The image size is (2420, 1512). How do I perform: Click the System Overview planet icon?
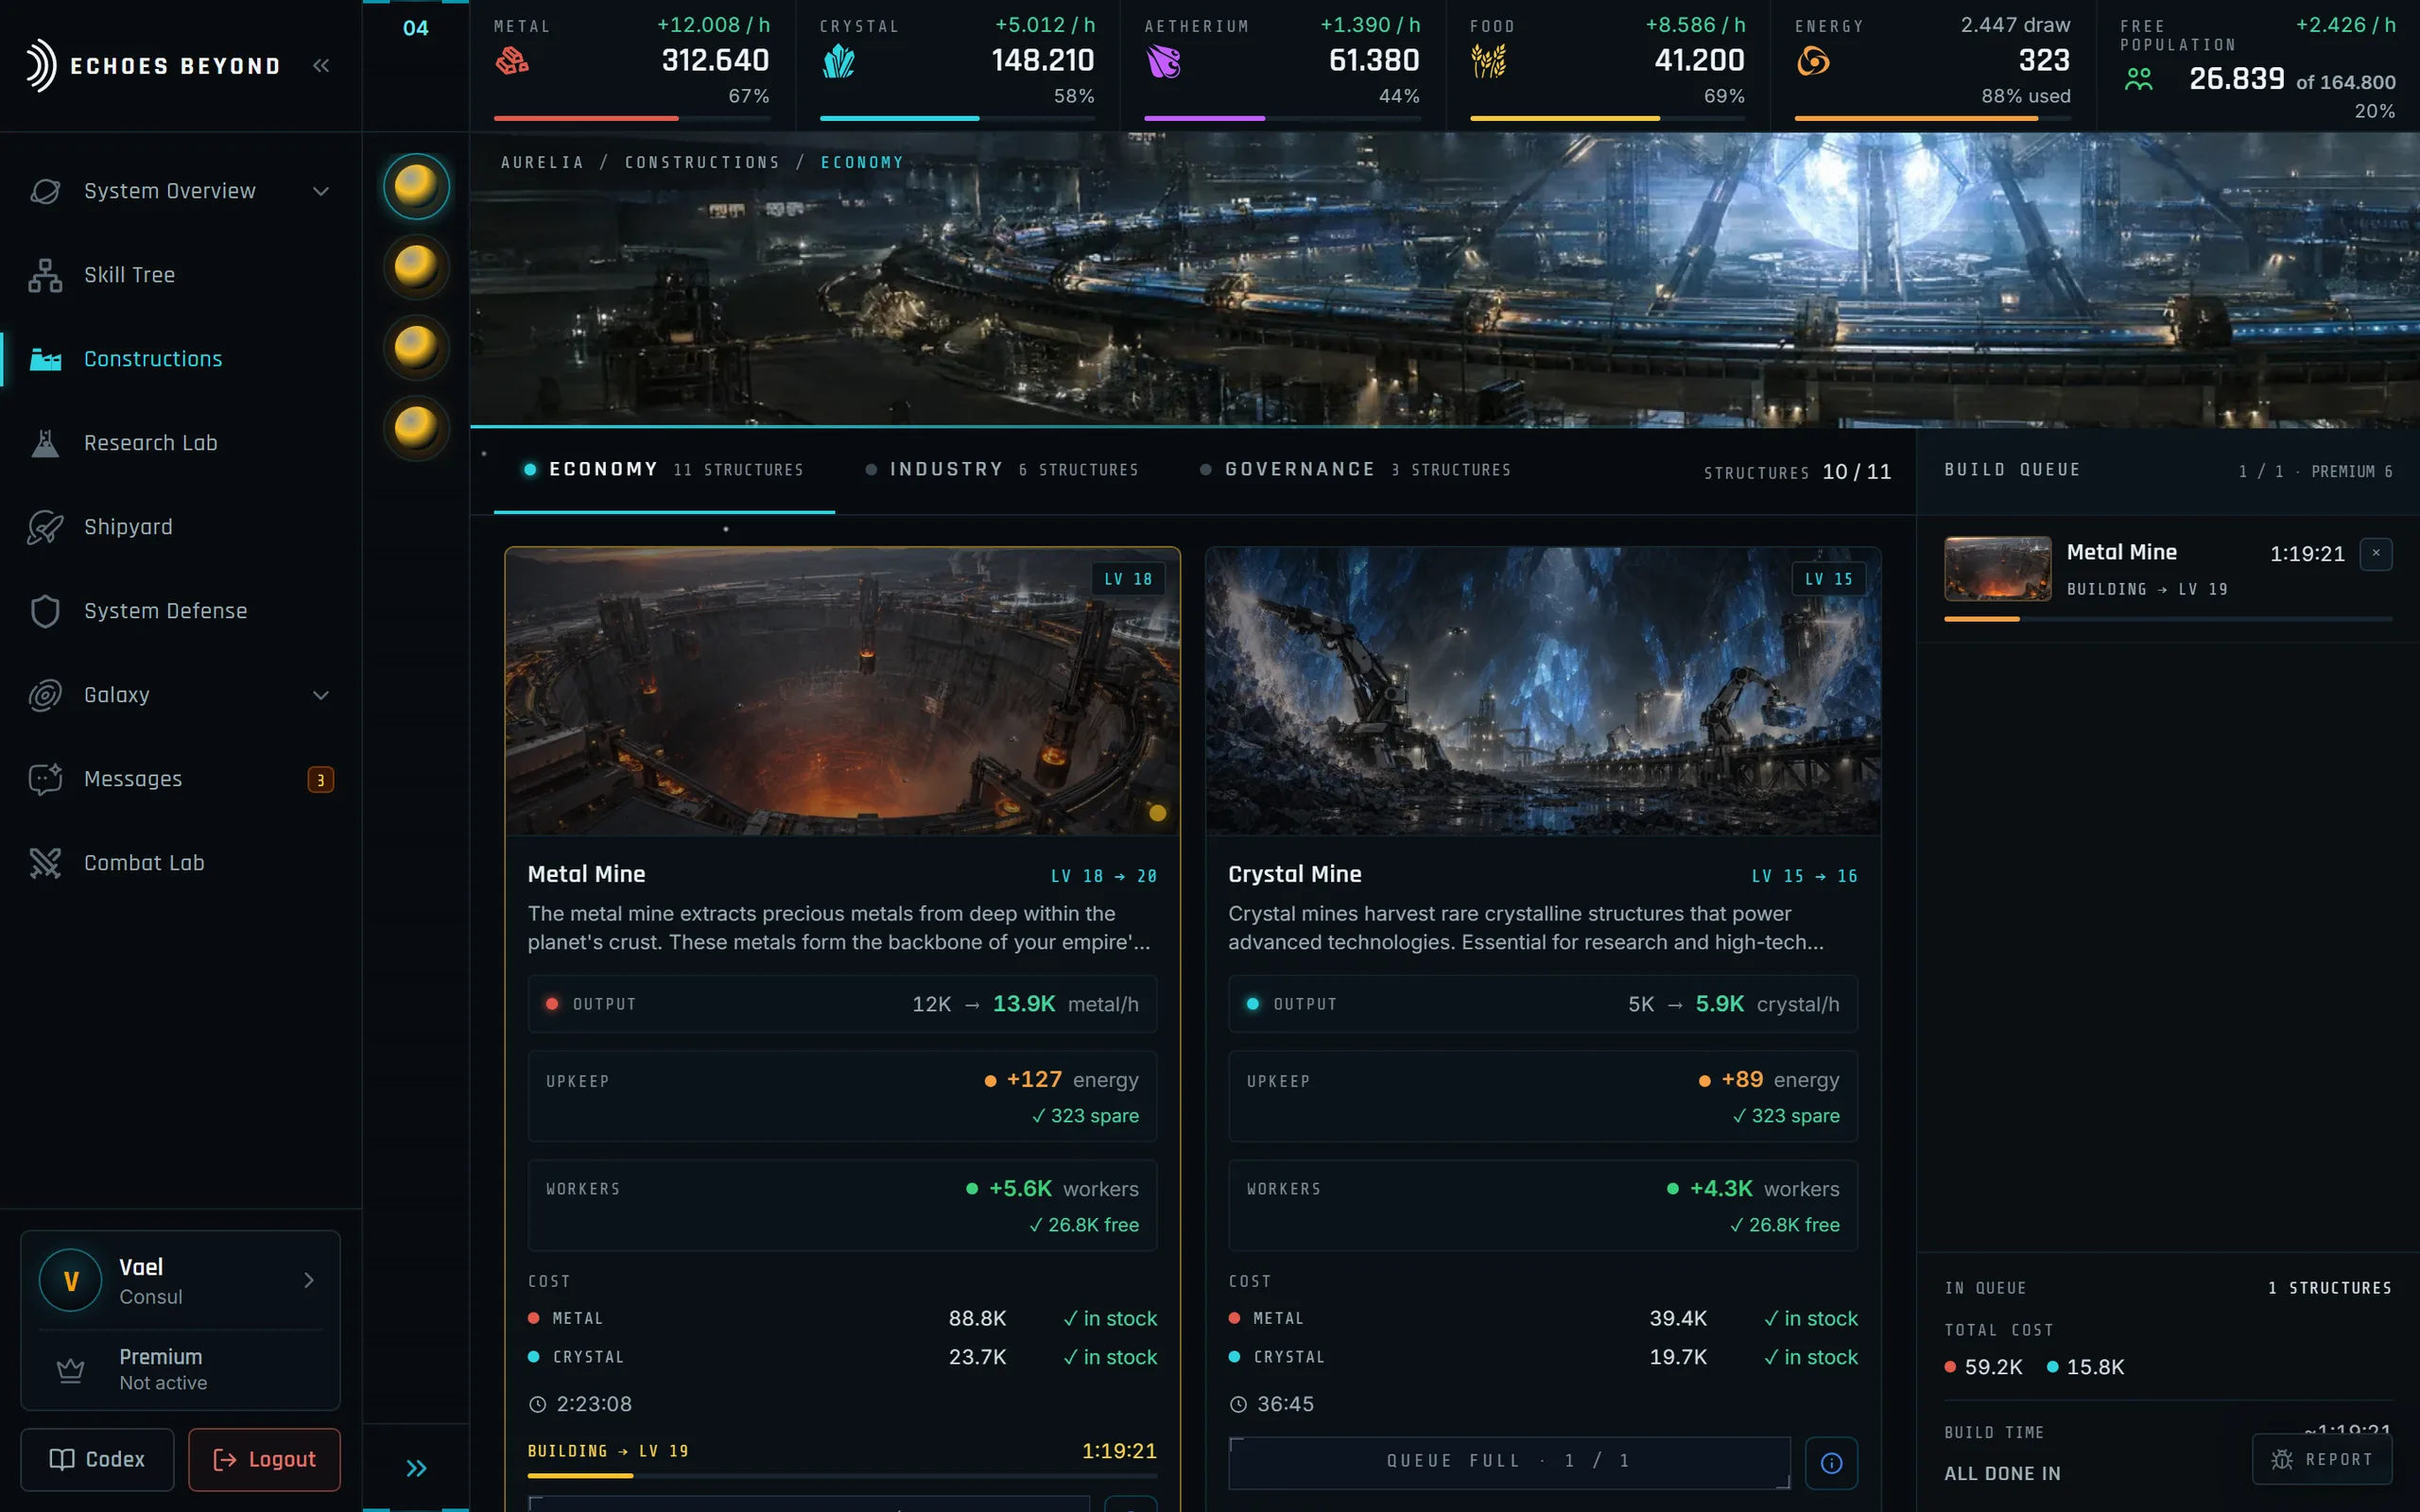tap(45, 191)
